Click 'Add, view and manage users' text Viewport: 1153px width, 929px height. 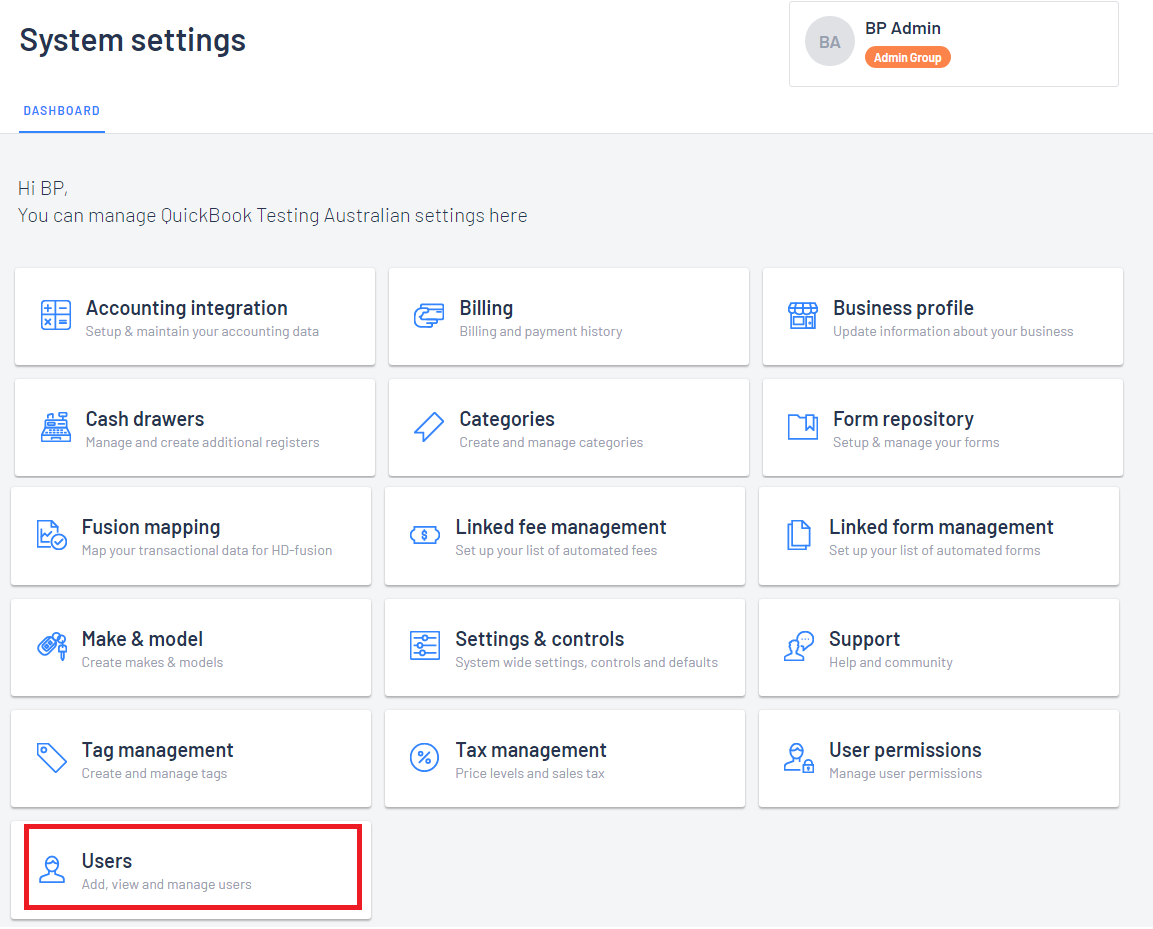pos(166,885)
